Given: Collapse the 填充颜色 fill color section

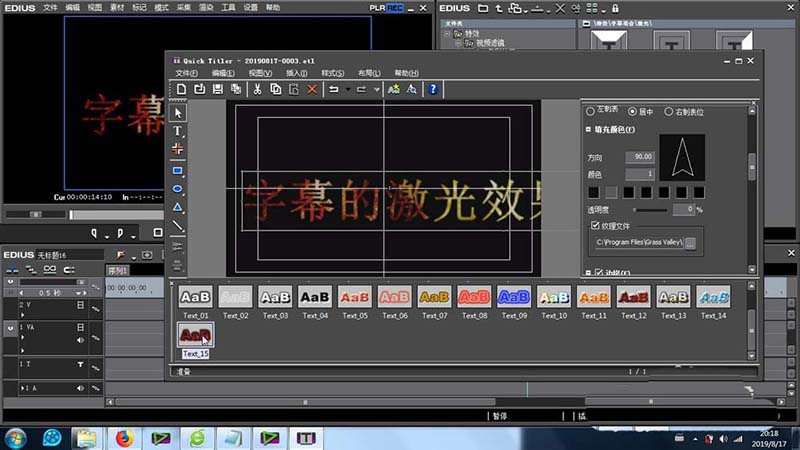Looking at the screenshot, I should 588,130.
